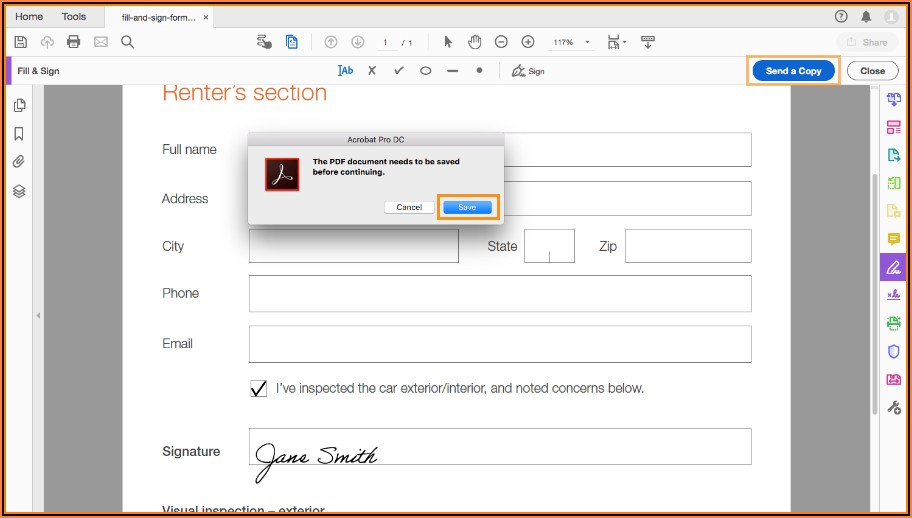912x518 pixels.
Task: Expand the left navigation pane arrow
Action: click(x=38, y=315)
